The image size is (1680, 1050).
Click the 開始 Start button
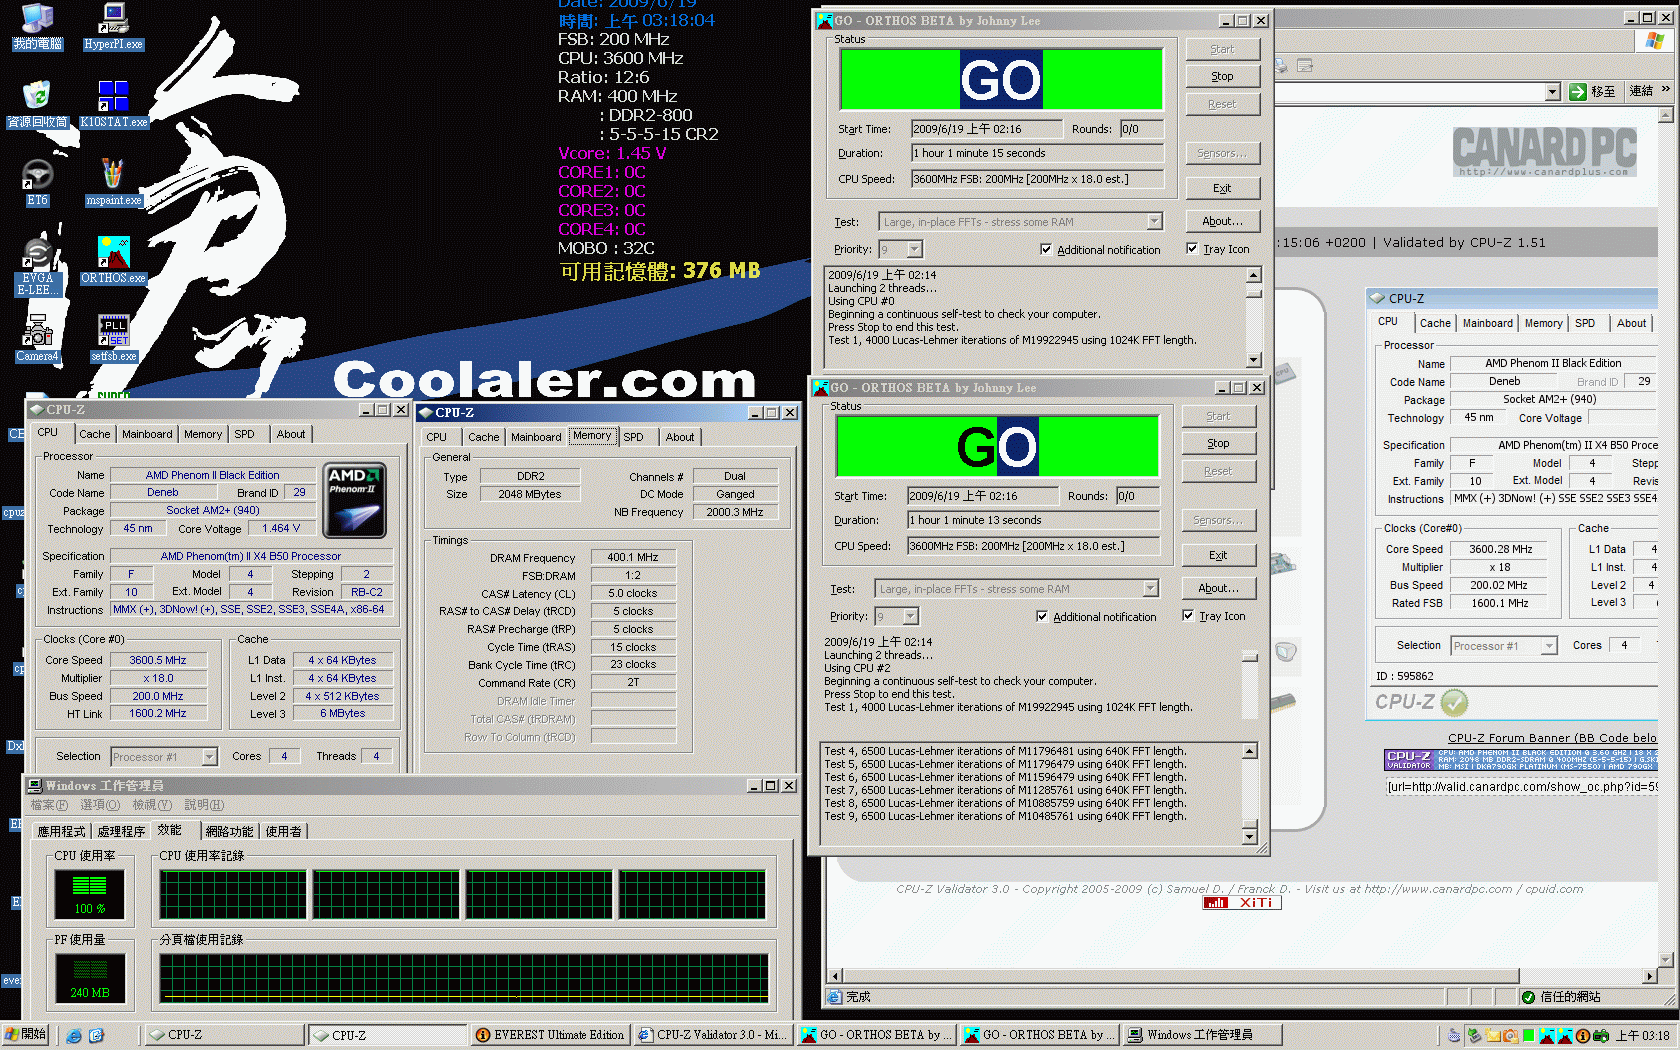(26, 1035)
